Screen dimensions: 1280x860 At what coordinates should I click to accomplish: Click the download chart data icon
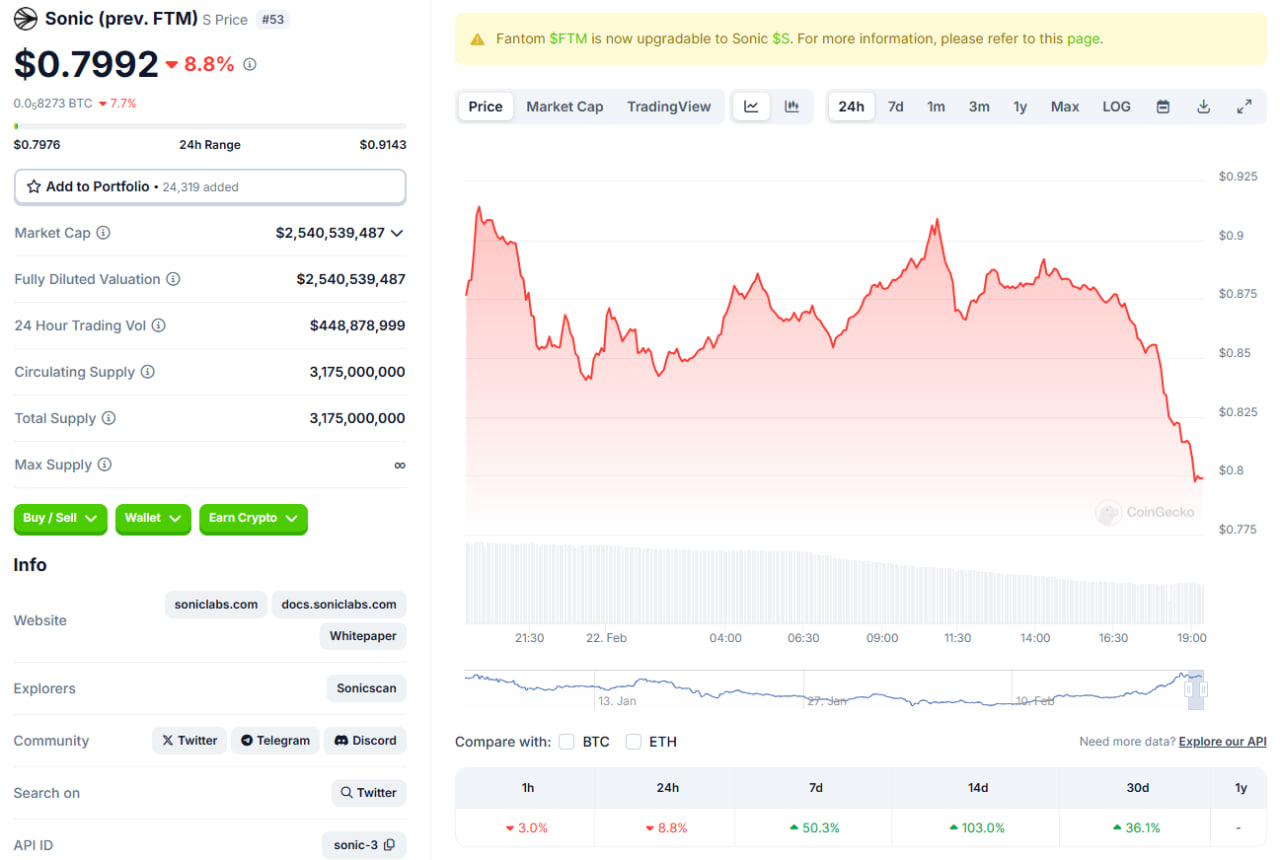click(x=1204, y=107)
